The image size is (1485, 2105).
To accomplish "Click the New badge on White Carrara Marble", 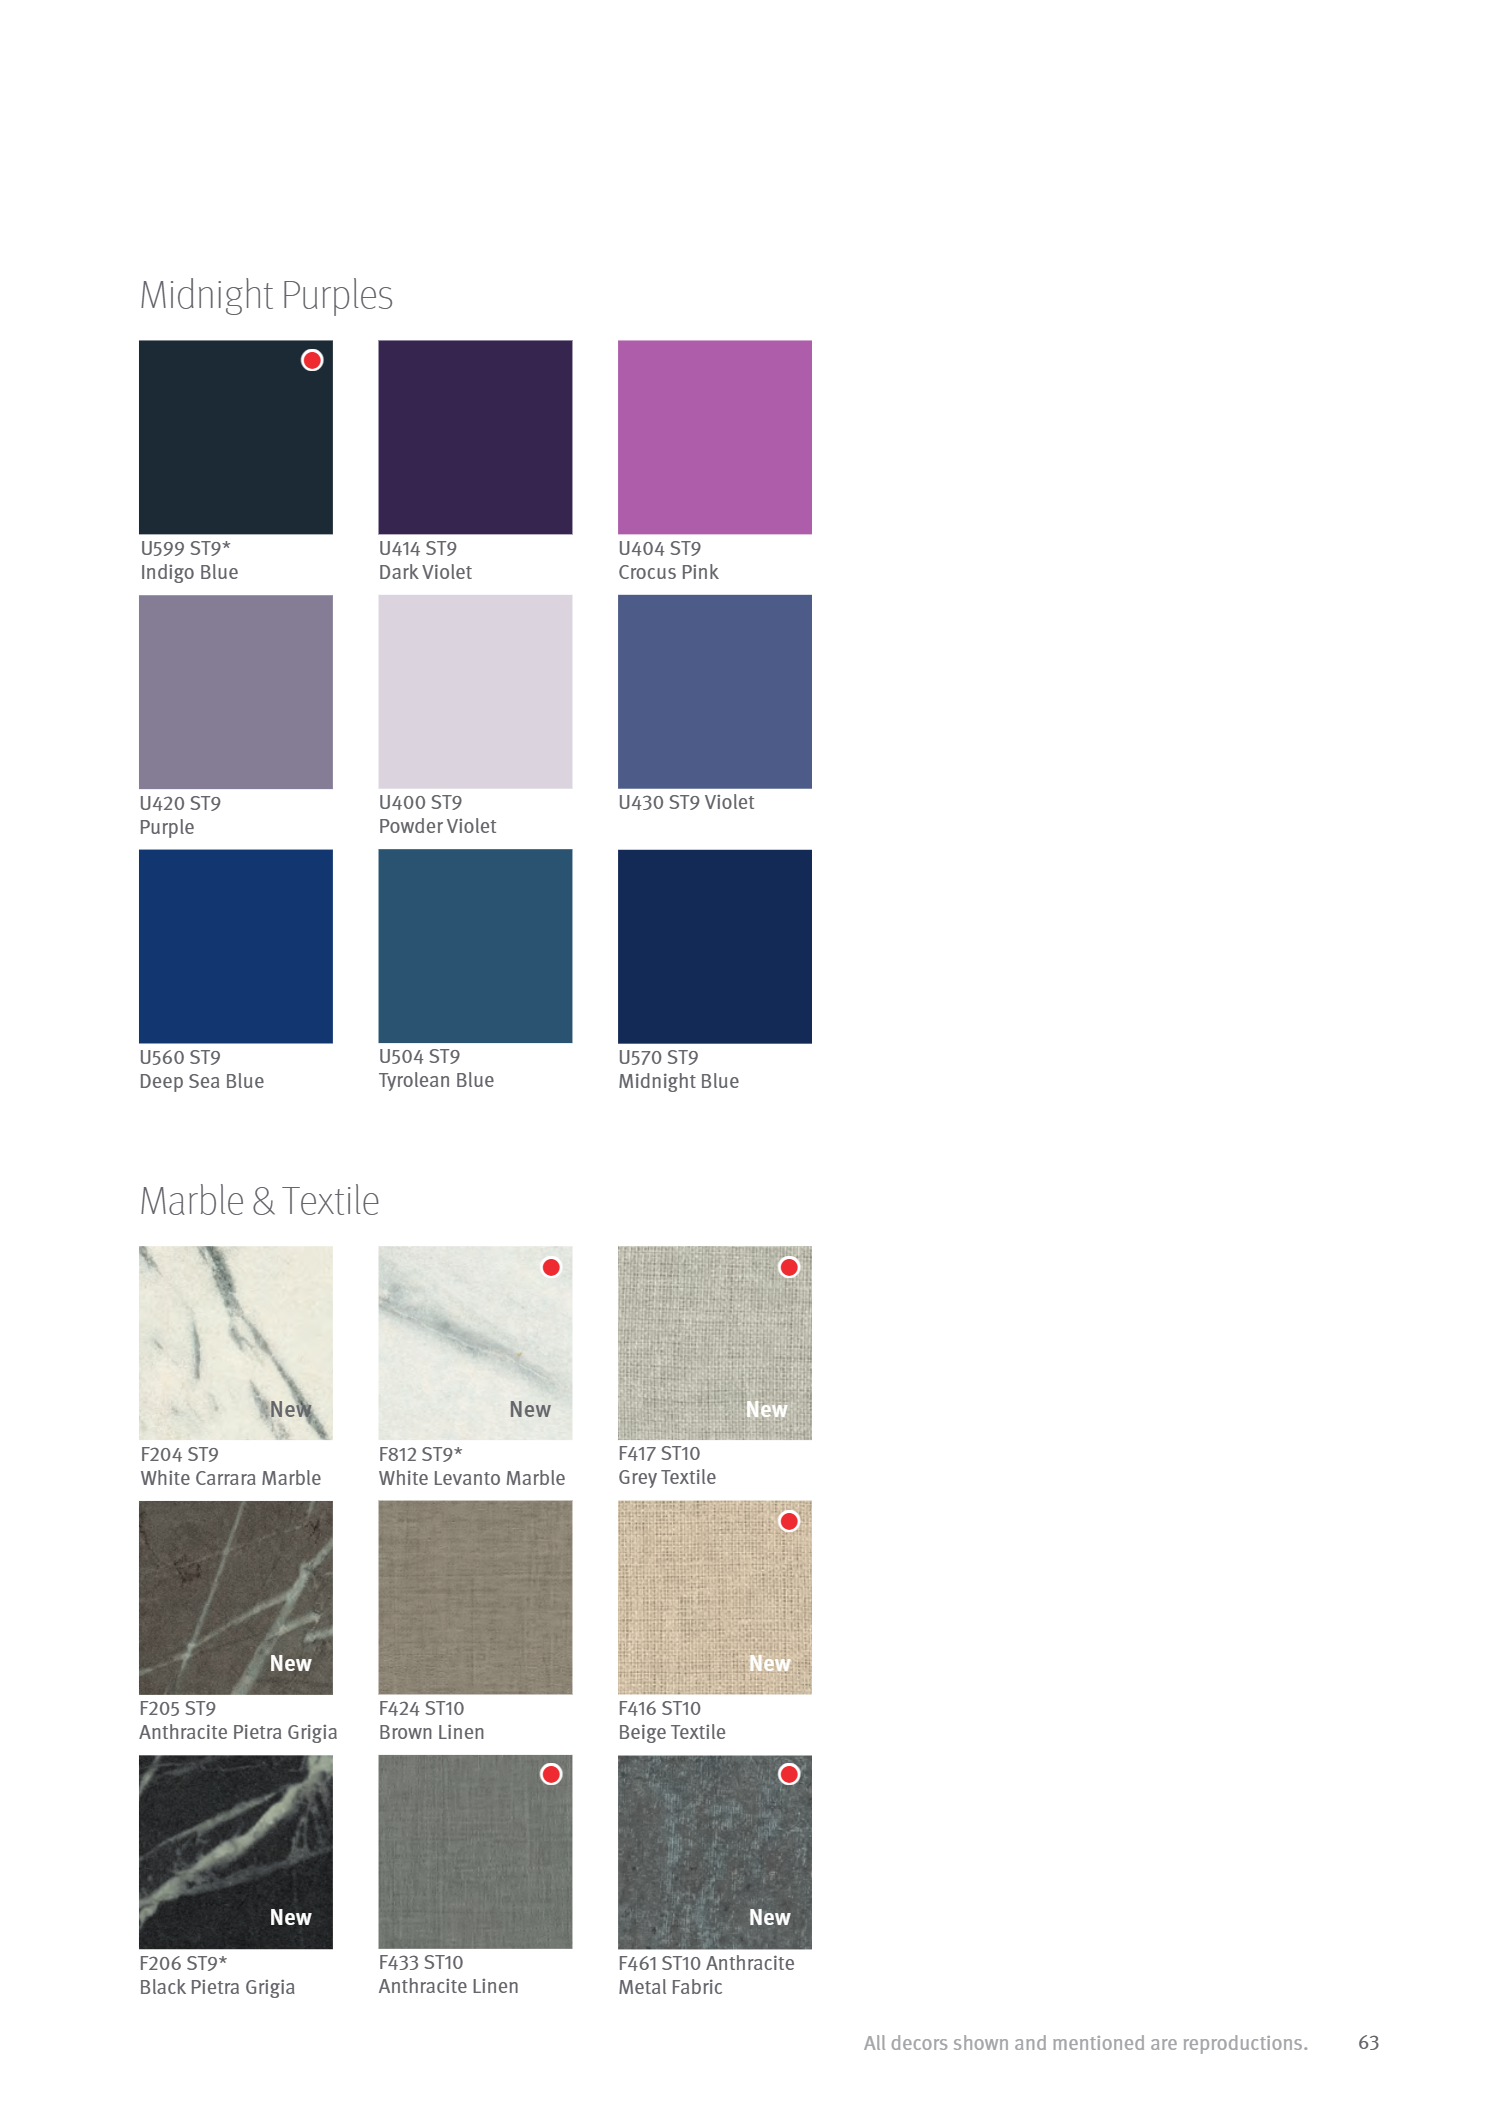I will pos(290,1409).
